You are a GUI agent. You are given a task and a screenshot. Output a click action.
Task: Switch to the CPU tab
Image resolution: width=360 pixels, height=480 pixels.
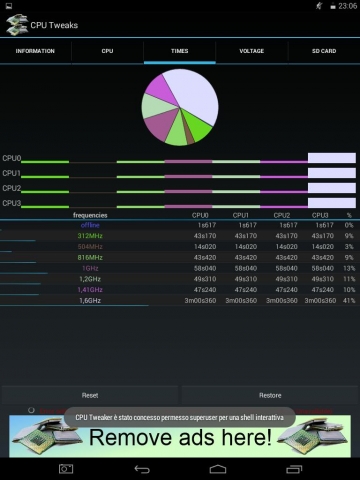click(x=107, y=51)
